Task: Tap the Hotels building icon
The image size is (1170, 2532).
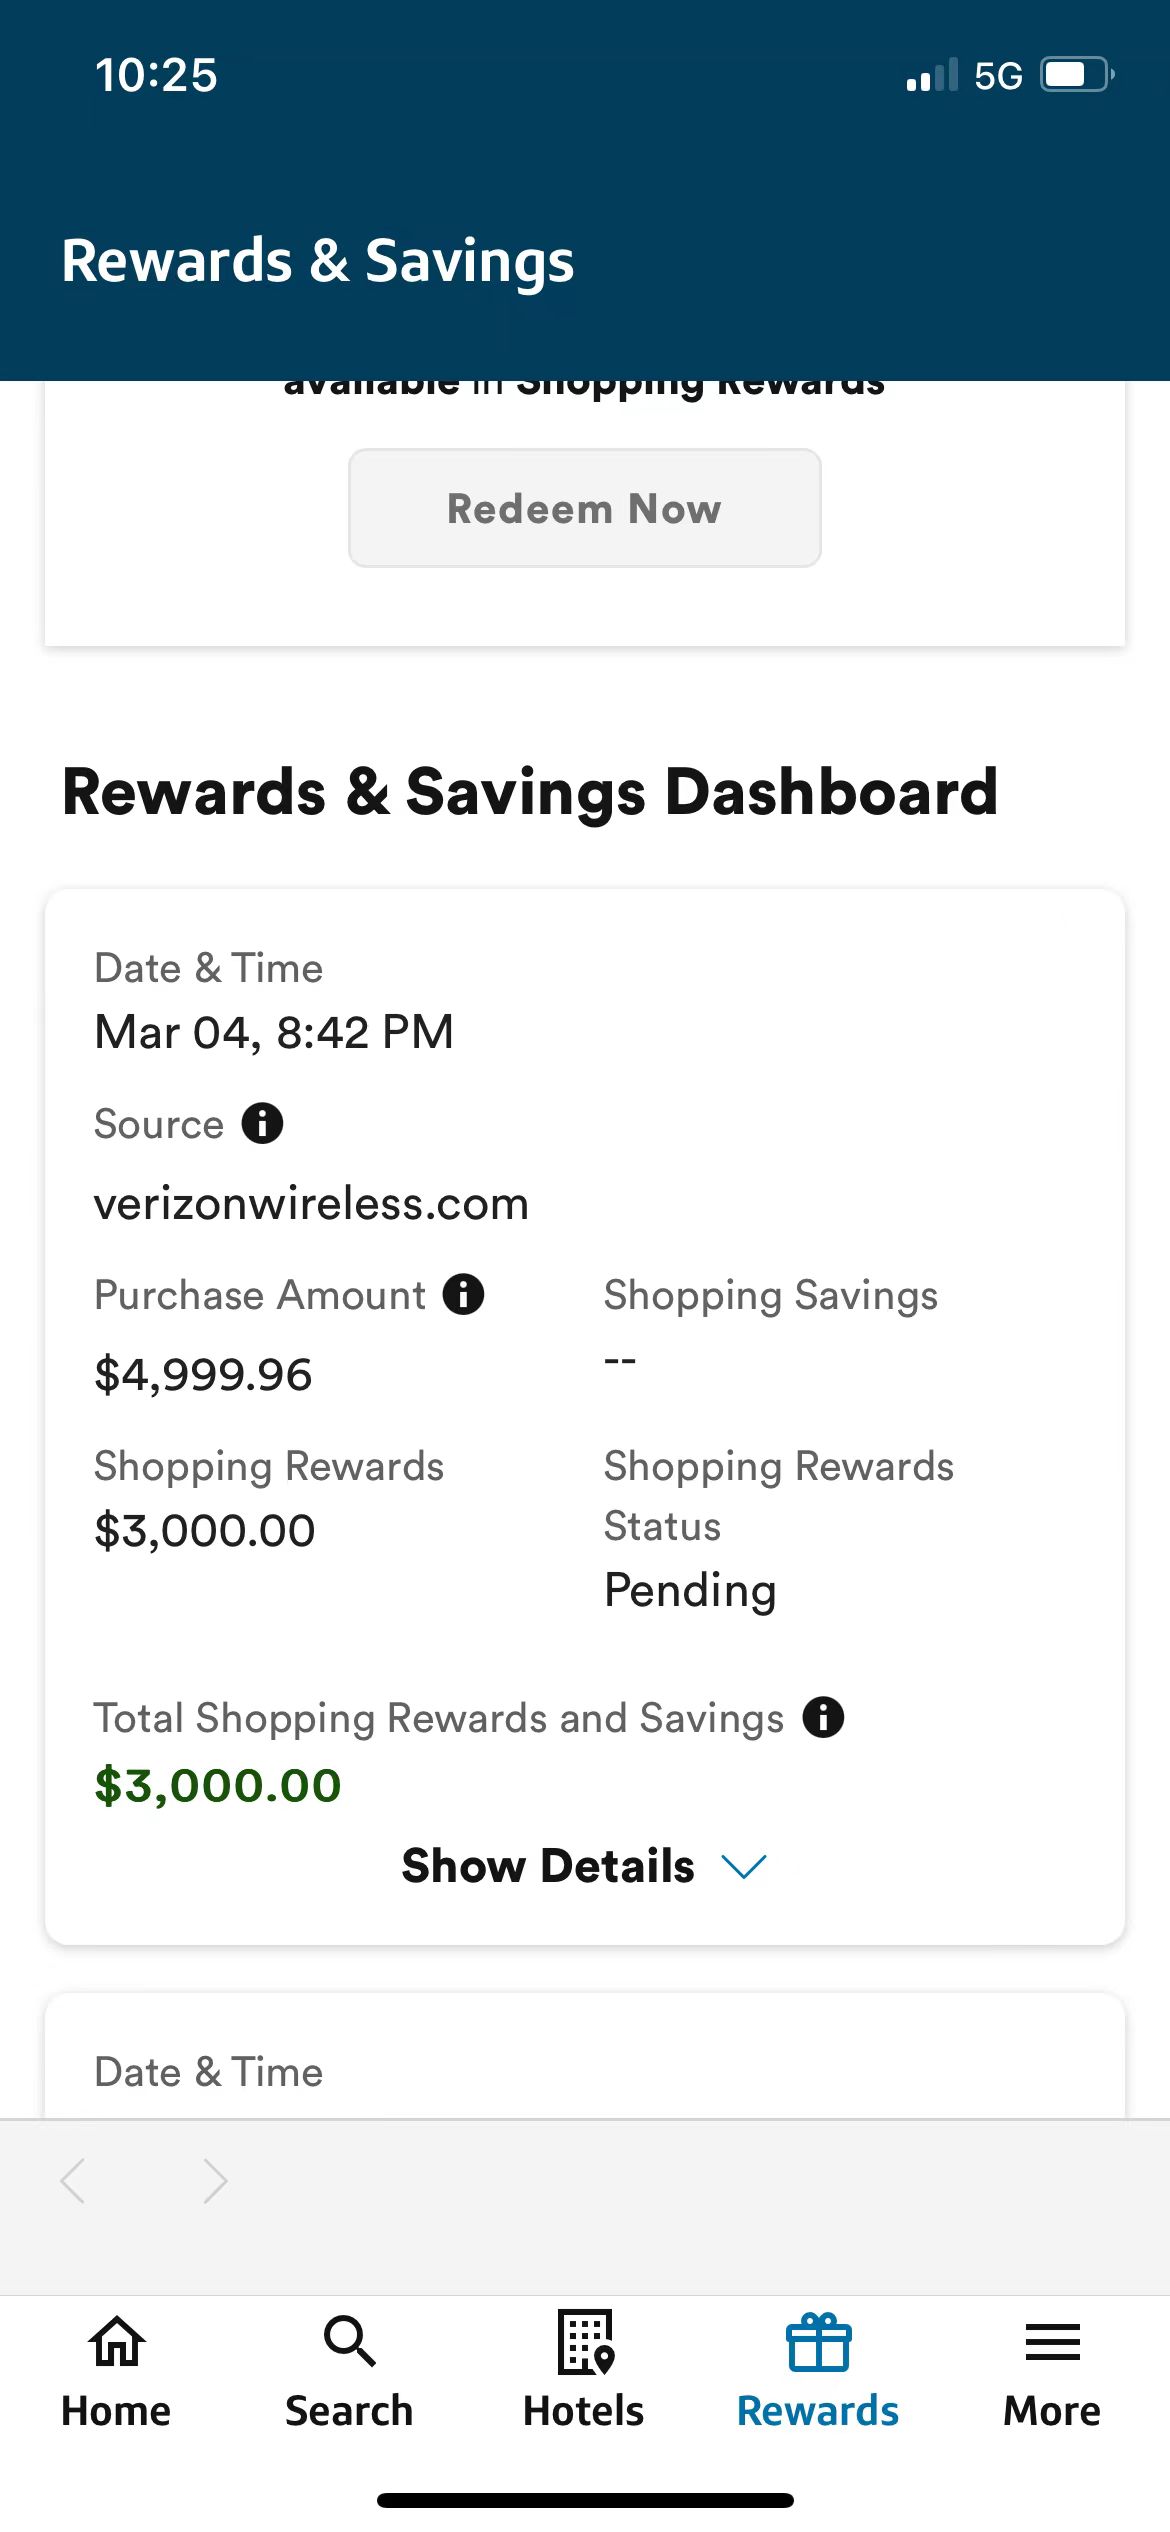Action: point(585,2342)
